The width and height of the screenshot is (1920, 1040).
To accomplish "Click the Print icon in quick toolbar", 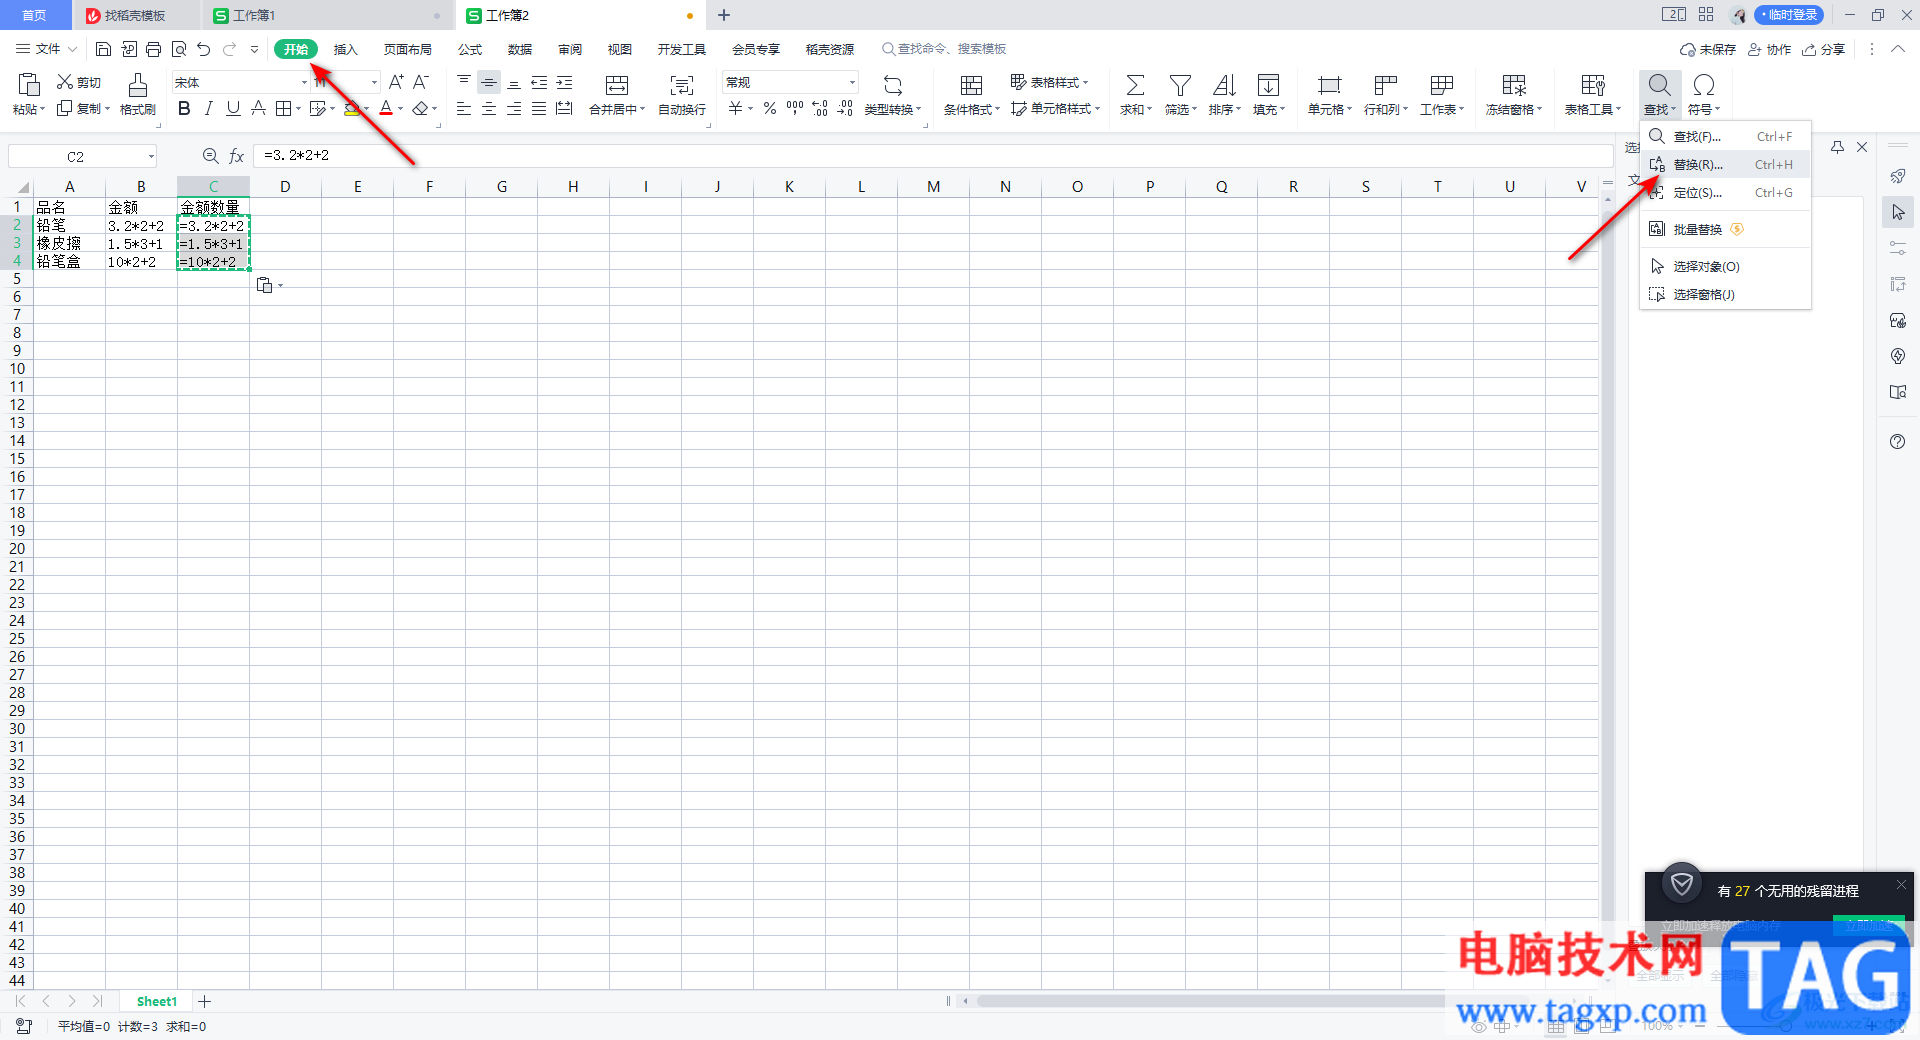I will point(153,49).
